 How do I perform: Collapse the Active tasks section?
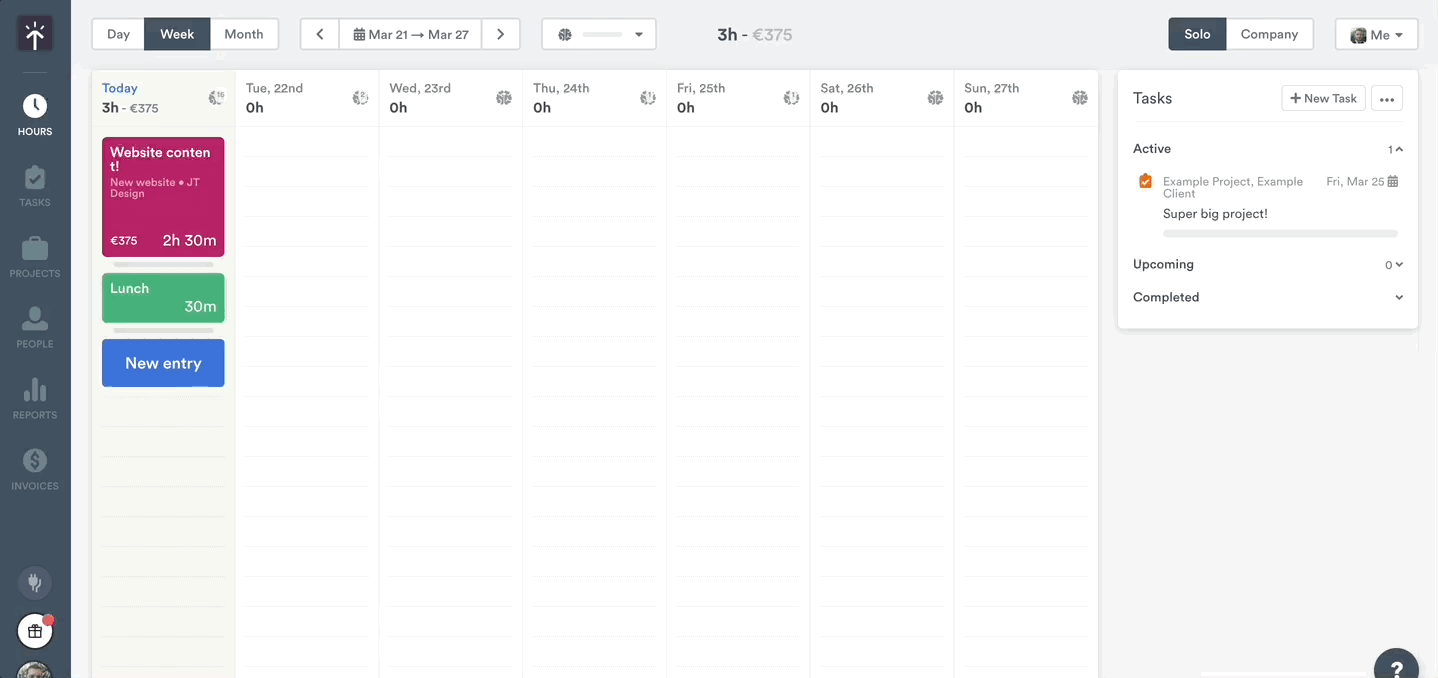[x=1397, y=148]
